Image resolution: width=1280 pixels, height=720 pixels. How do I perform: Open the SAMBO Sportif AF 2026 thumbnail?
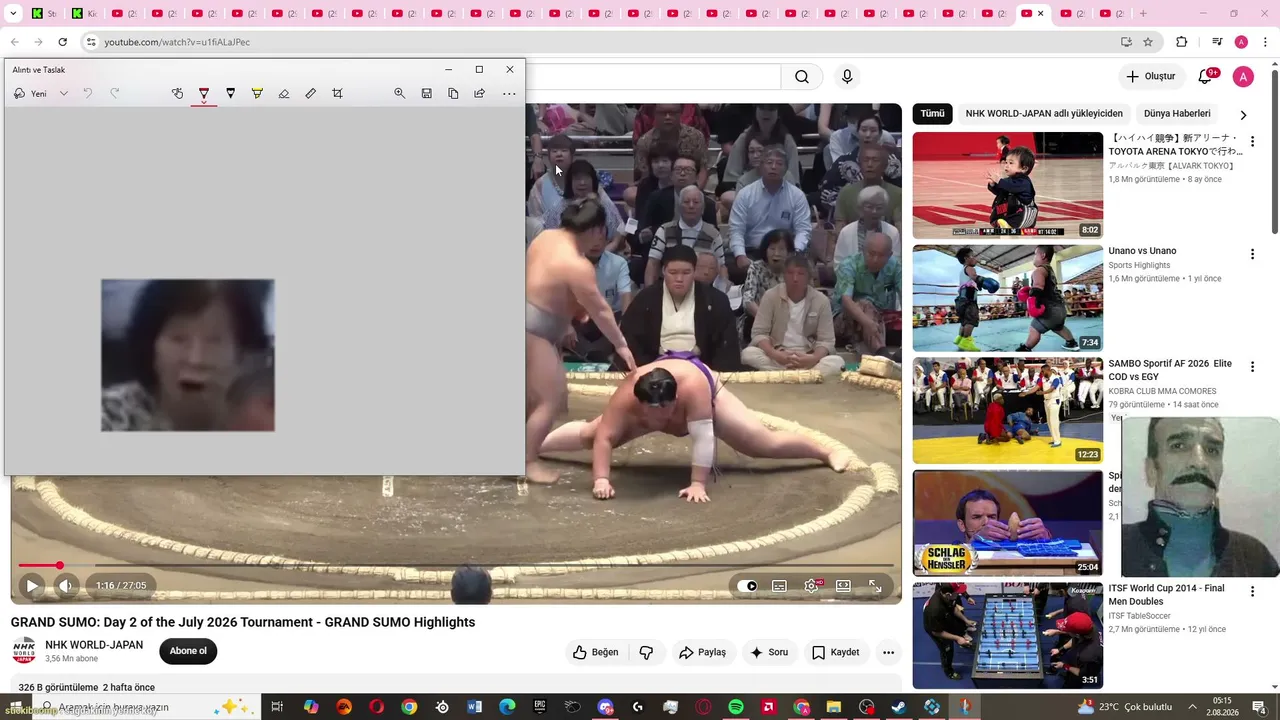(1008, 411)
